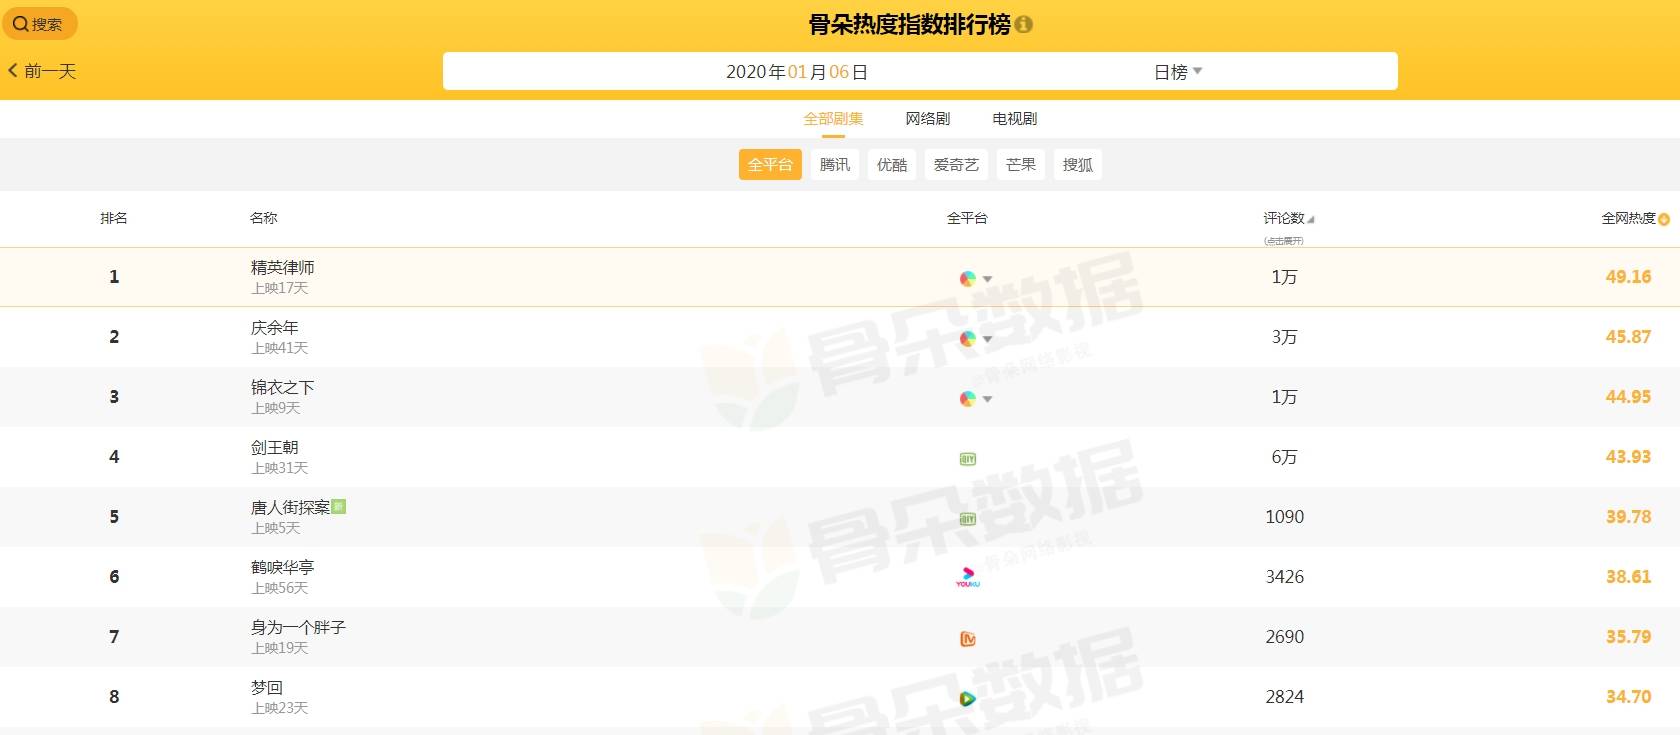Click the heat value 49.16
Screen dimensions: 1680x735
point(1628,277)
